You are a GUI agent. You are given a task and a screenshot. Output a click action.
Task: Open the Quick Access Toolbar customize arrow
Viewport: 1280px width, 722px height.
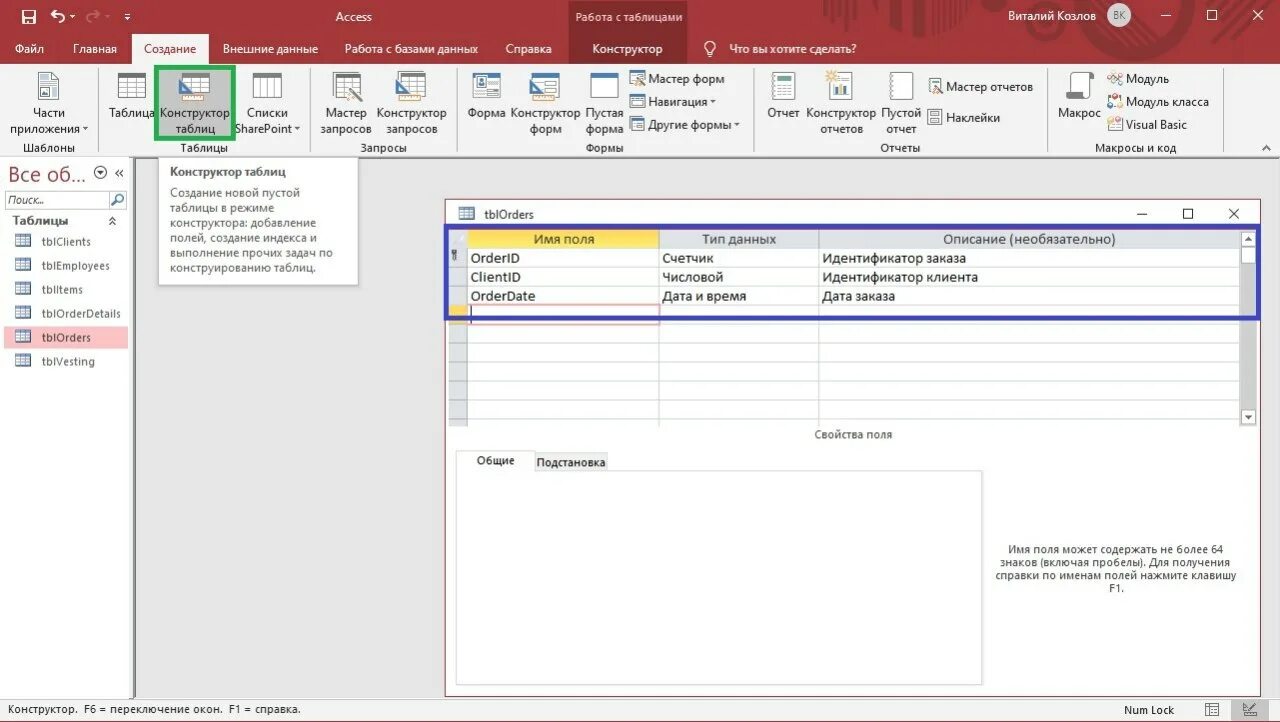point(127,17)
